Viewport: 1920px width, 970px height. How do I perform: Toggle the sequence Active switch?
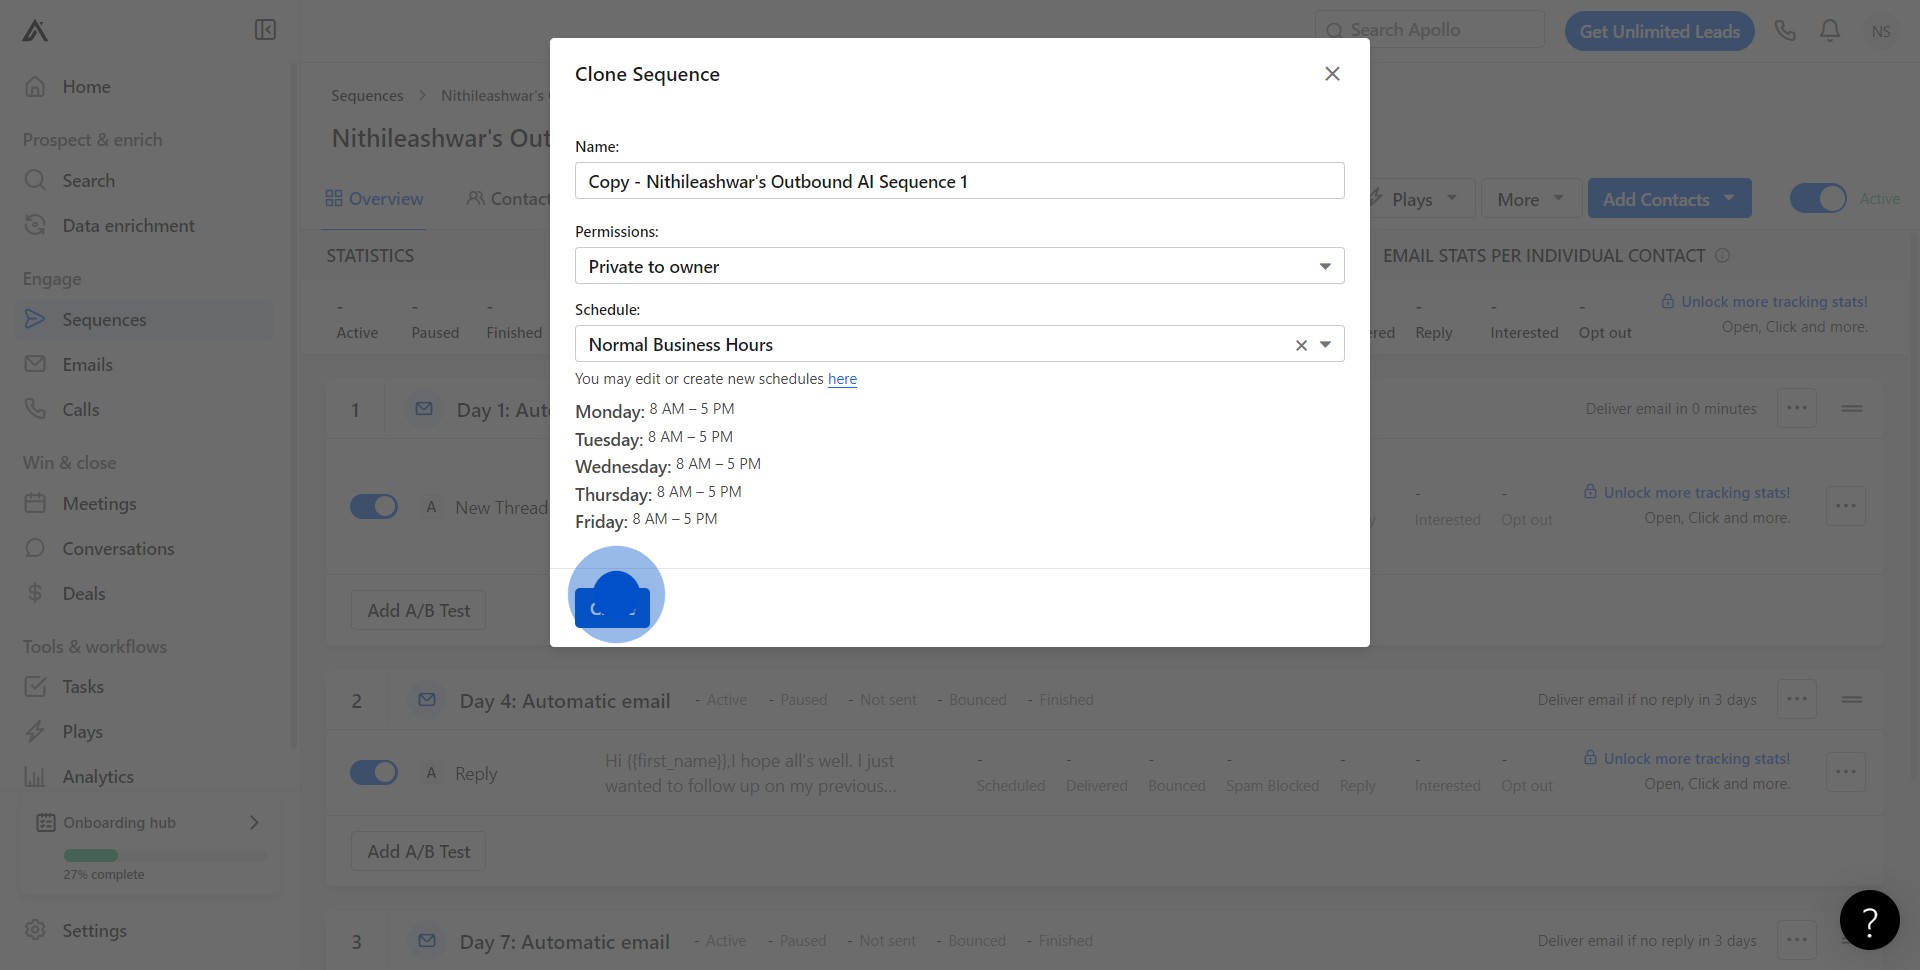pos(1818,199)
